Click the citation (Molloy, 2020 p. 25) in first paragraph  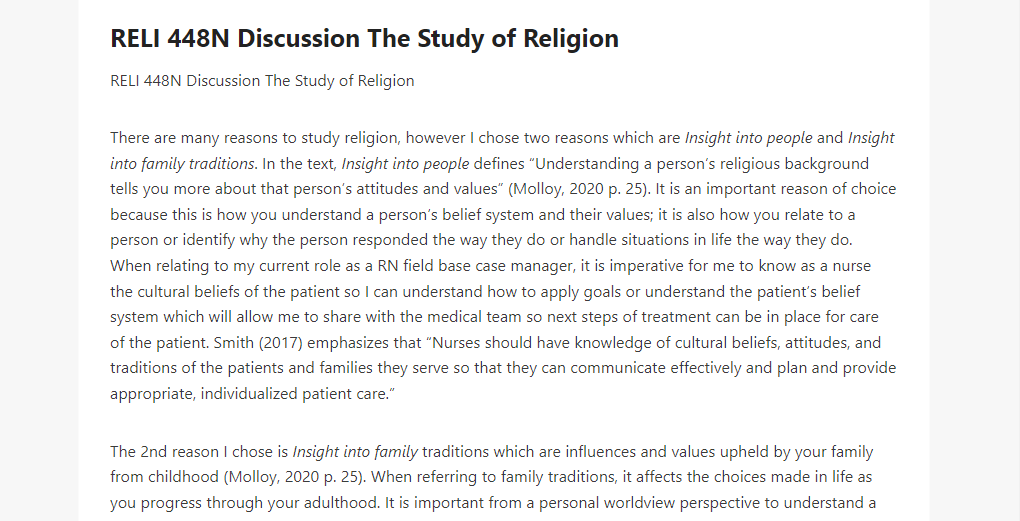coord(580,189)
